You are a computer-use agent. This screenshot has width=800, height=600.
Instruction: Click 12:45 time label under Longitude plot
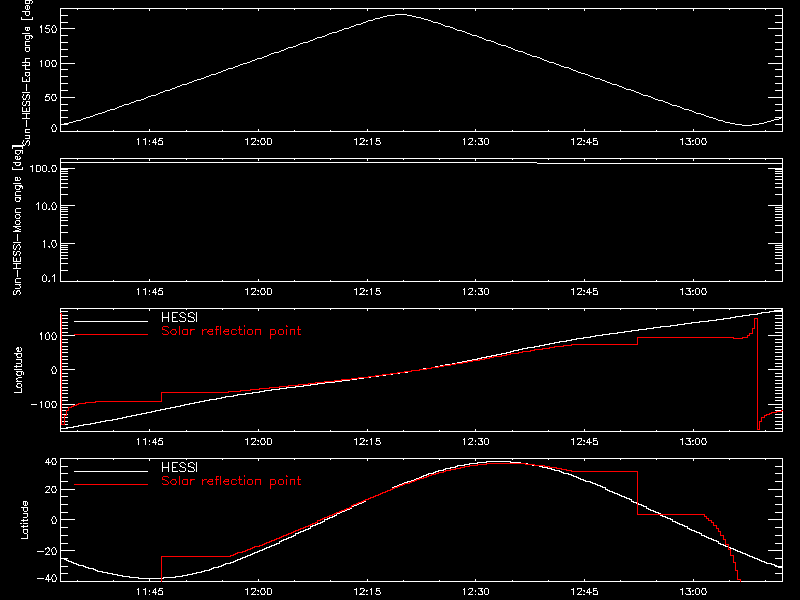[584, 441]
